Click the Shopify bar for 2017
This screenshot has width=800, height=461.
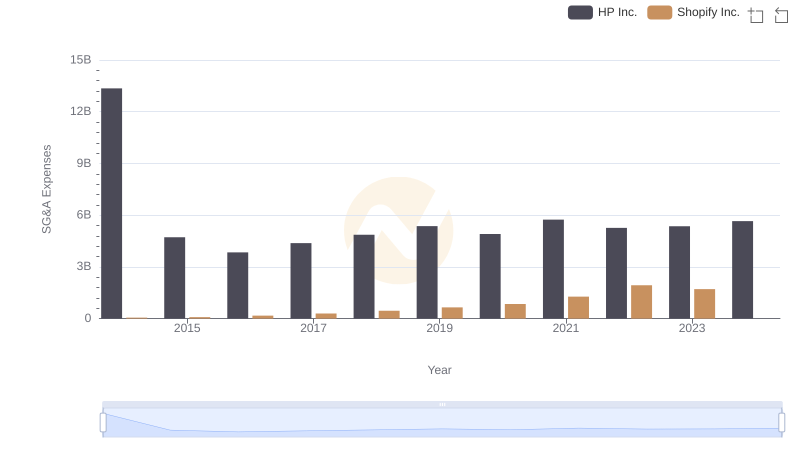tap(326, 316)
